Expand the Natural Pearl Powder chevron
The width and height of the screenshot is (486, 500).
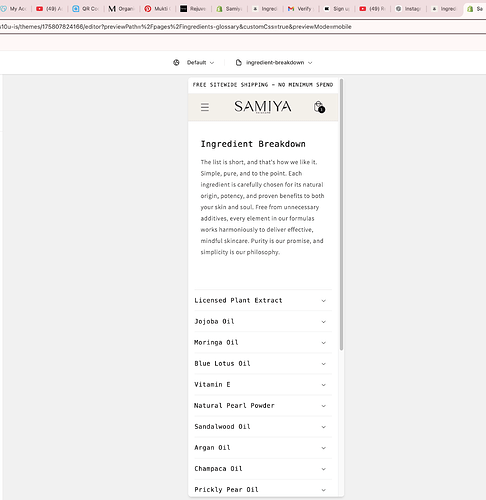323,406
